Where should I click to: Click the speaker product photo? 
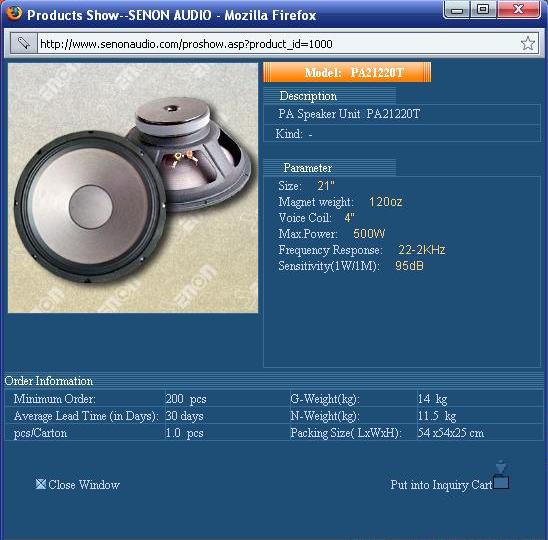pos(133,188)
